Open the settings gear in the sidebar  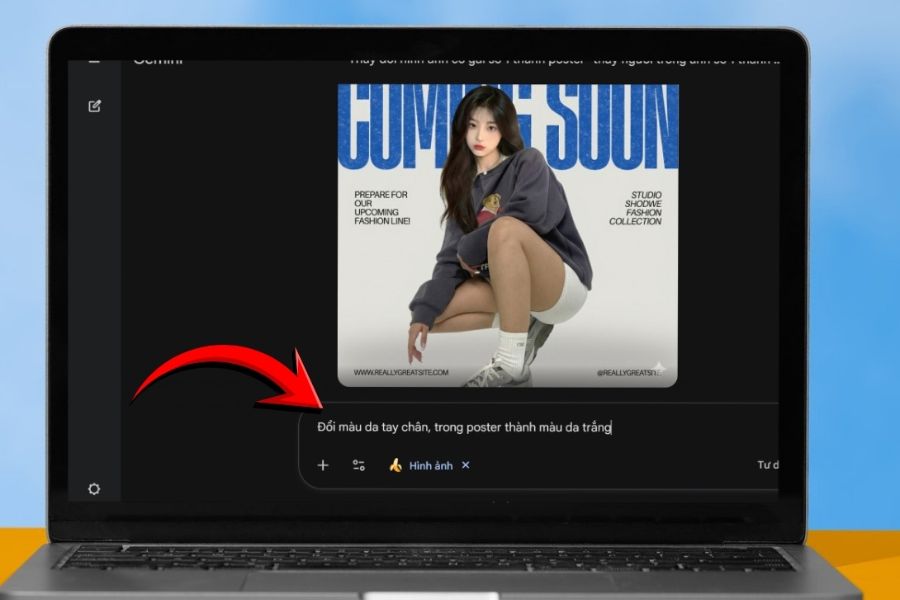coord(94,489)
